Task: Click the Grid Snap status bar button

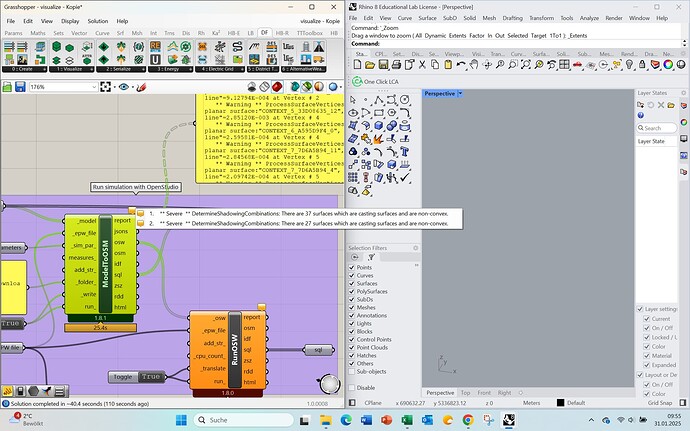Action: pos(660,403)
